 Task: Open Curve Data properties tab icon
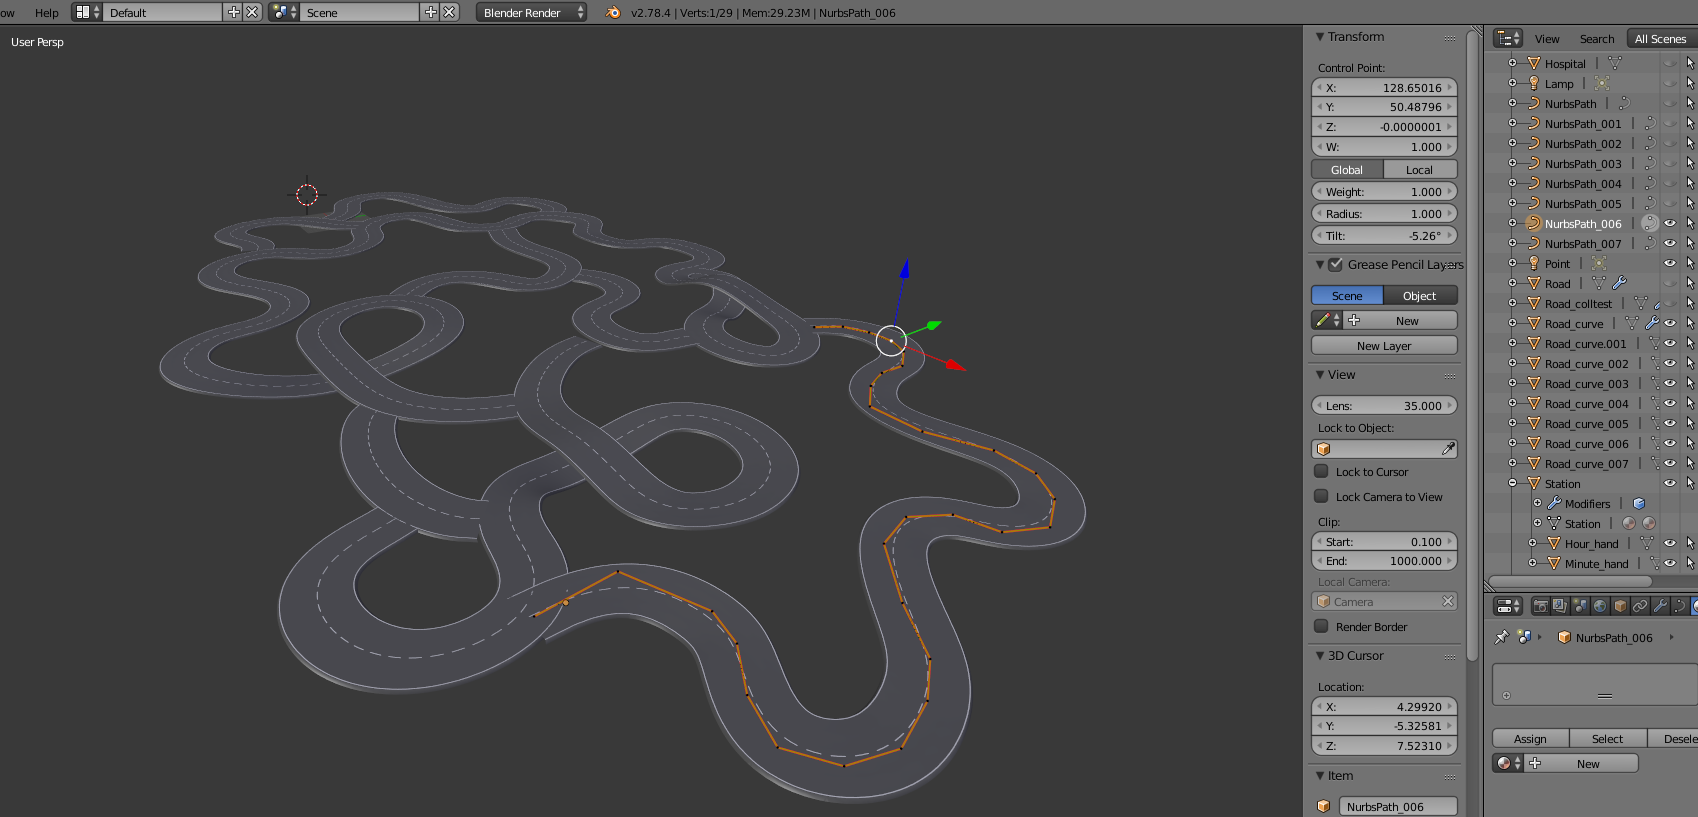1680,606
